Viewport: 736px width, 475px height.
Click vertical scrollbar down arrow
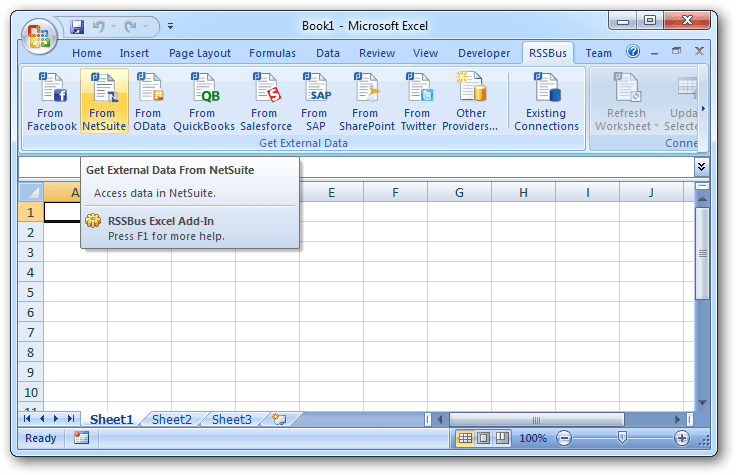702,402
